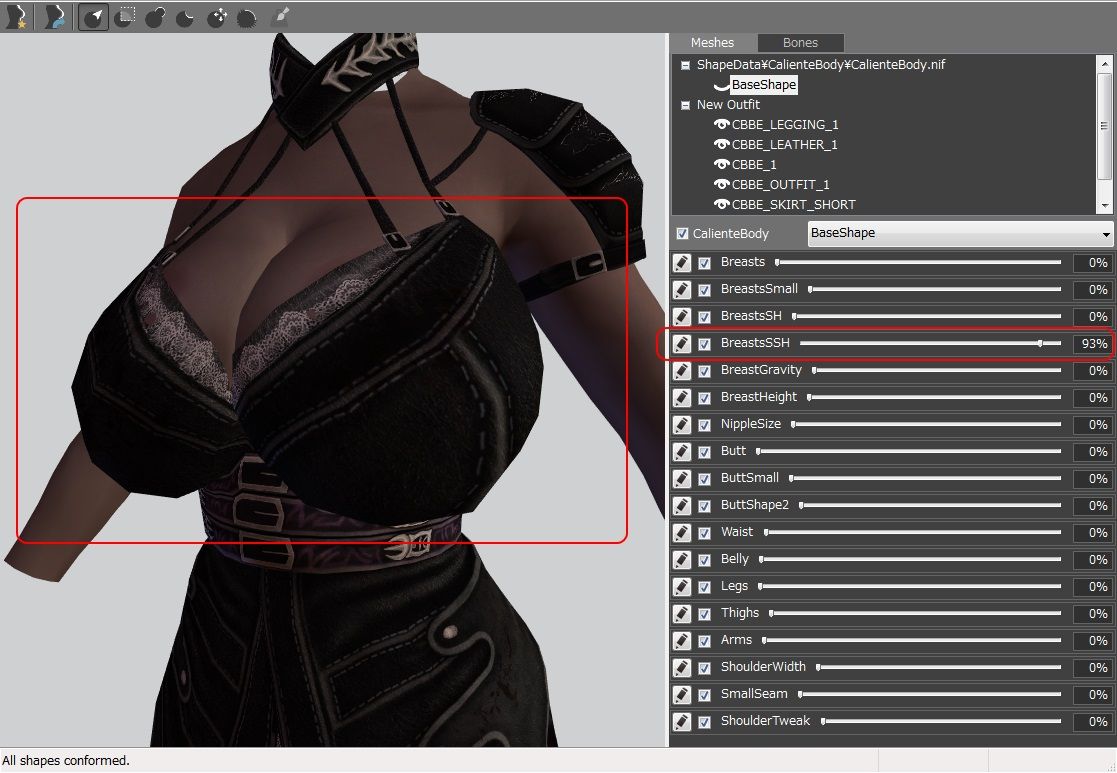This screenshot has width=1117, height=773.
Task: Toggle visibility of CBBE_OUTFIT_1 mesh
Action: tap(721, 185)
